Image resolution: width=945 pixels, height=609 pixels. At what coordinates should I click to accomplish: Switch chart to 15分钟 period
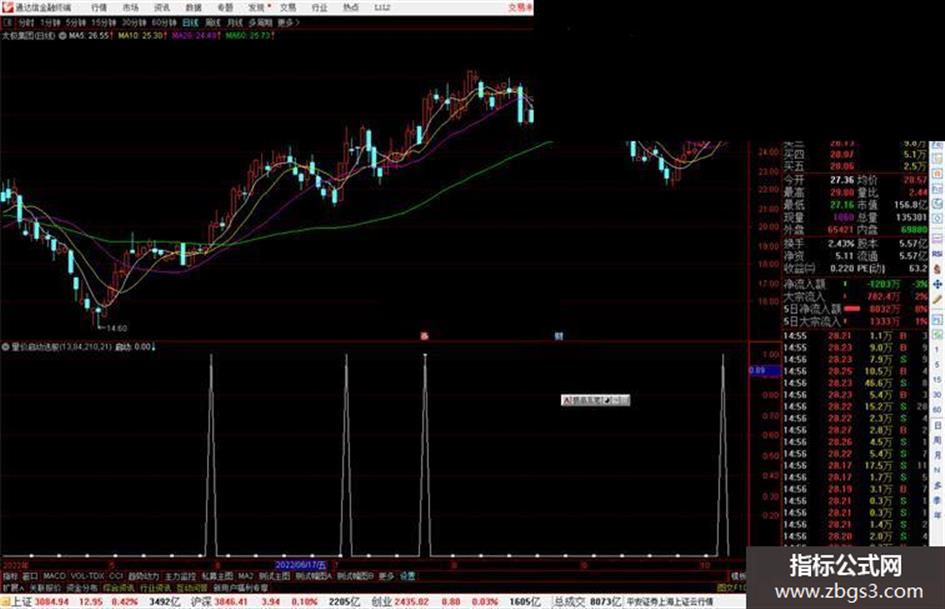(104, 22)
